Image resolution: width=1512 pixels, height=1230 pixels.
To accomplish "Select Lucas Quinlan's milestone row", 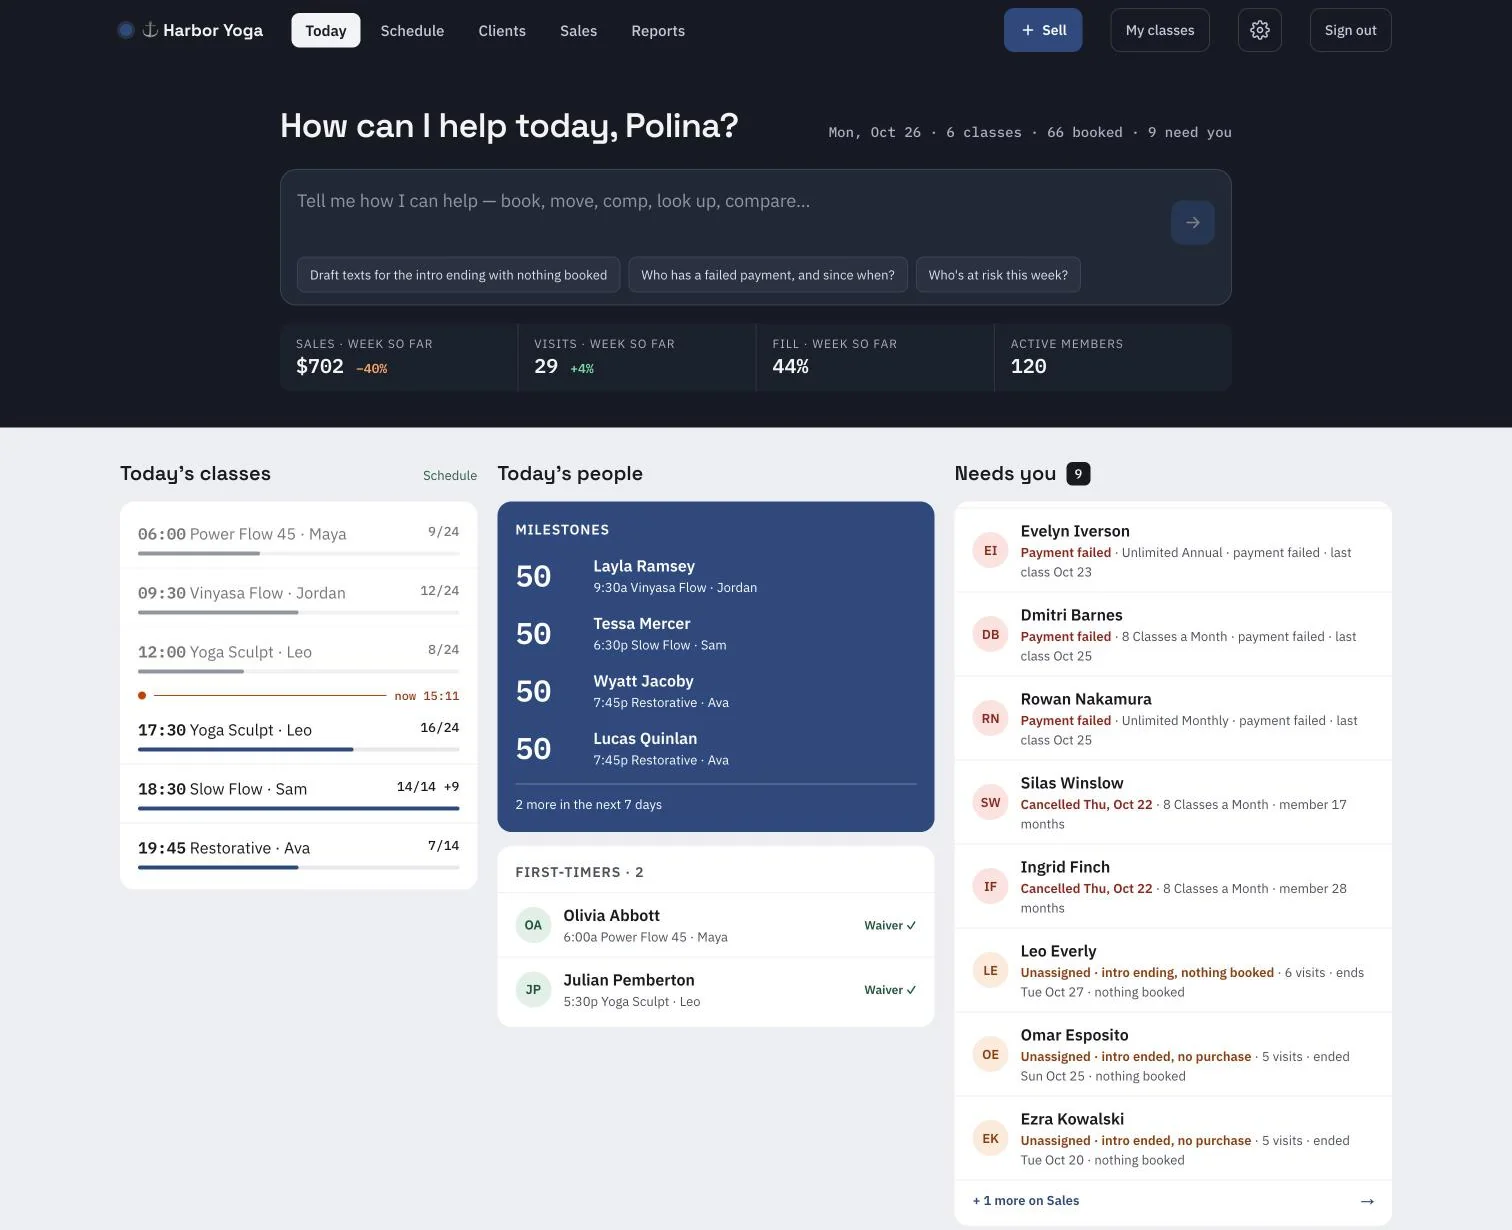I will (716, 749).
